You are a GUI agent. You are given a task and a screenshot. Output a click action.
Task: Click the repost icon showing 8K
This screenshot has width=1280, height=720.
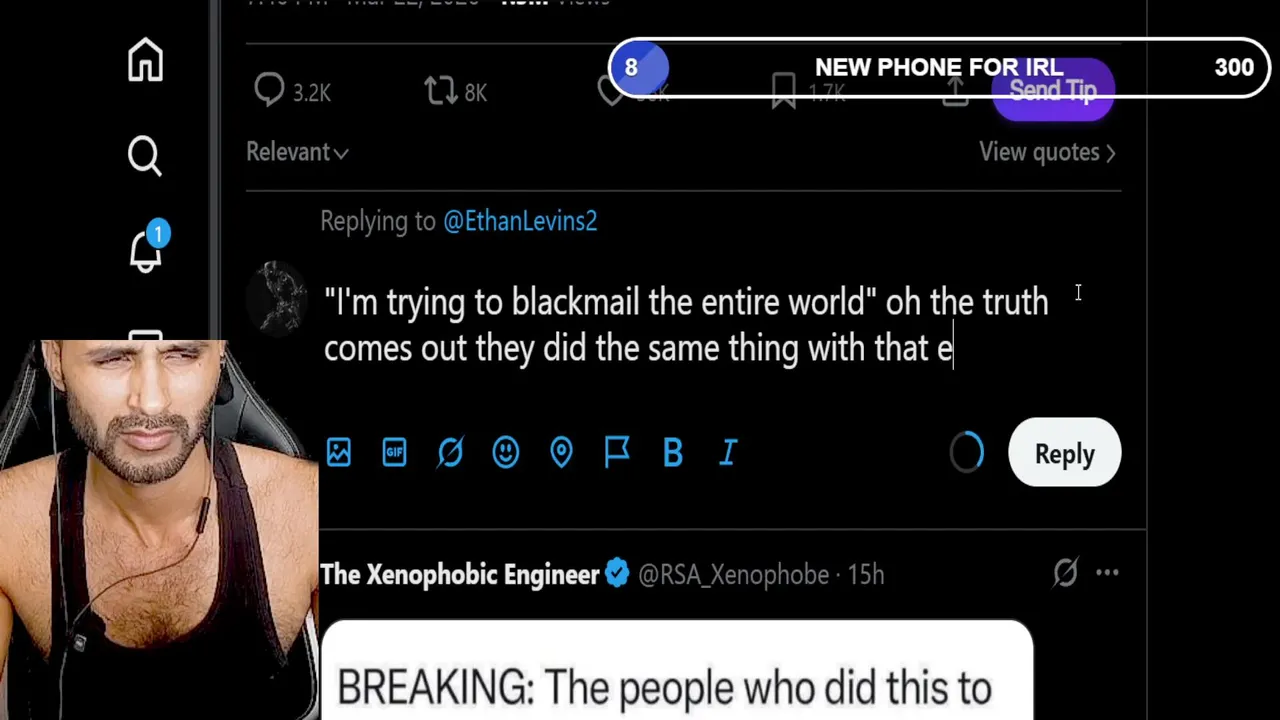(440, 91)
